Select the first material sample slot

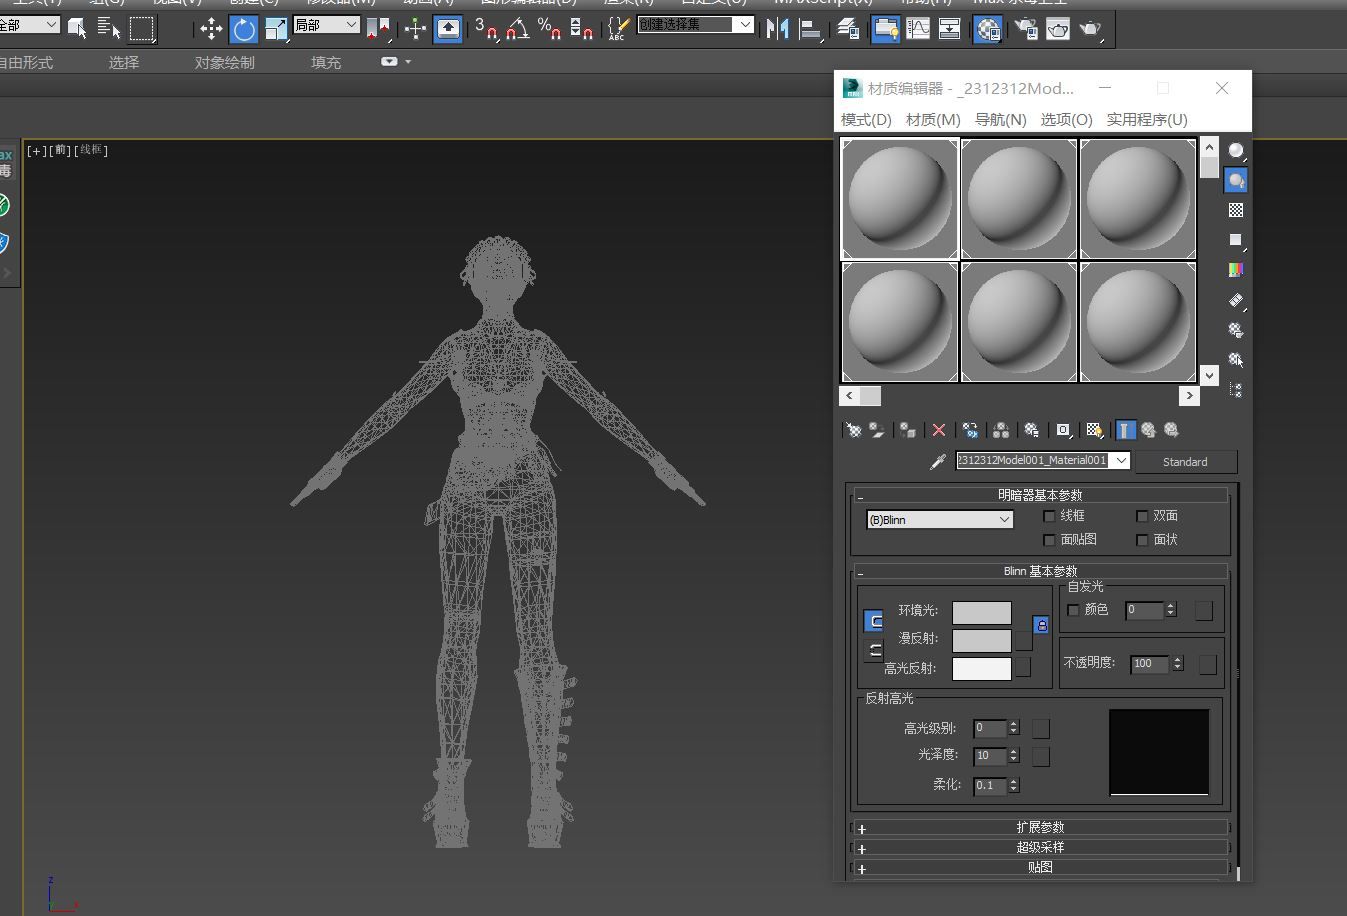pyautogui.click(x=900, y=199)
